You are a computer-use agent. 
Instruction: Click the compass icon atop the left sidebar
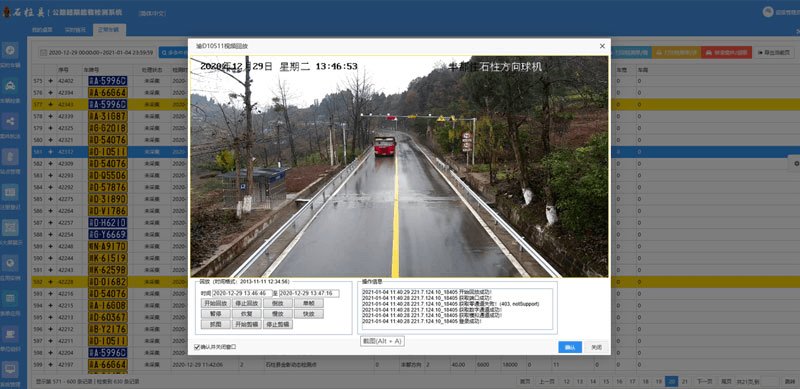10,51
